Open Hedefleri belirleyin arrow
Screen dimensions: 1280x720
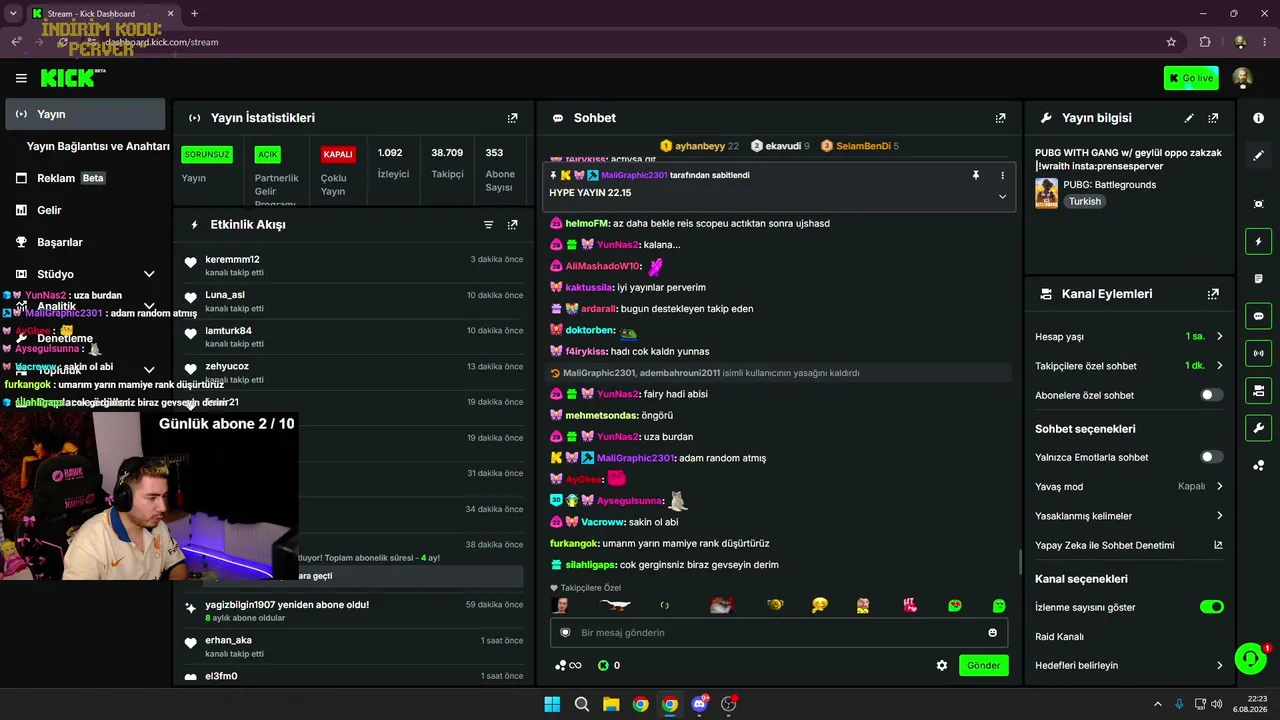(x=1219, y=665)
